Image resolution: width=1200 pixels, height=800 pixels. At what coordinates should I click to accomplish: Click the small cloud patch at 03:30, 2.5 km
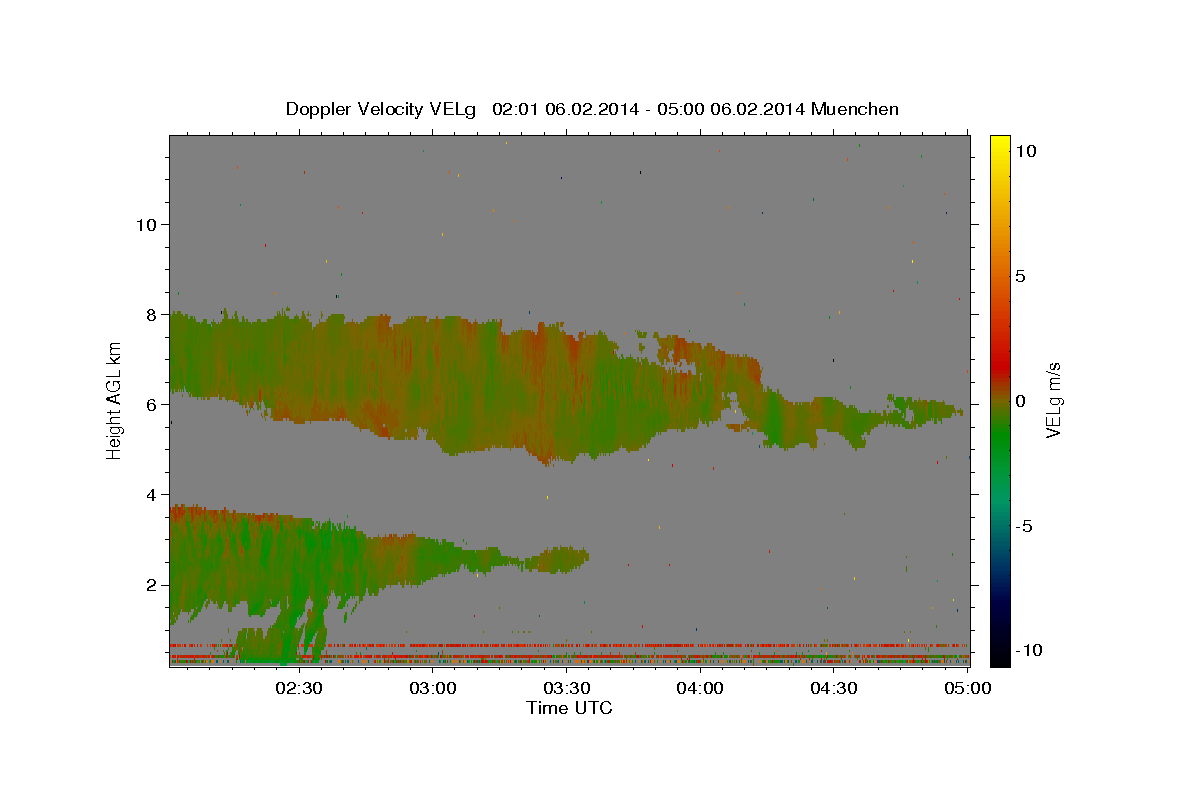click(x=558, y=559)
